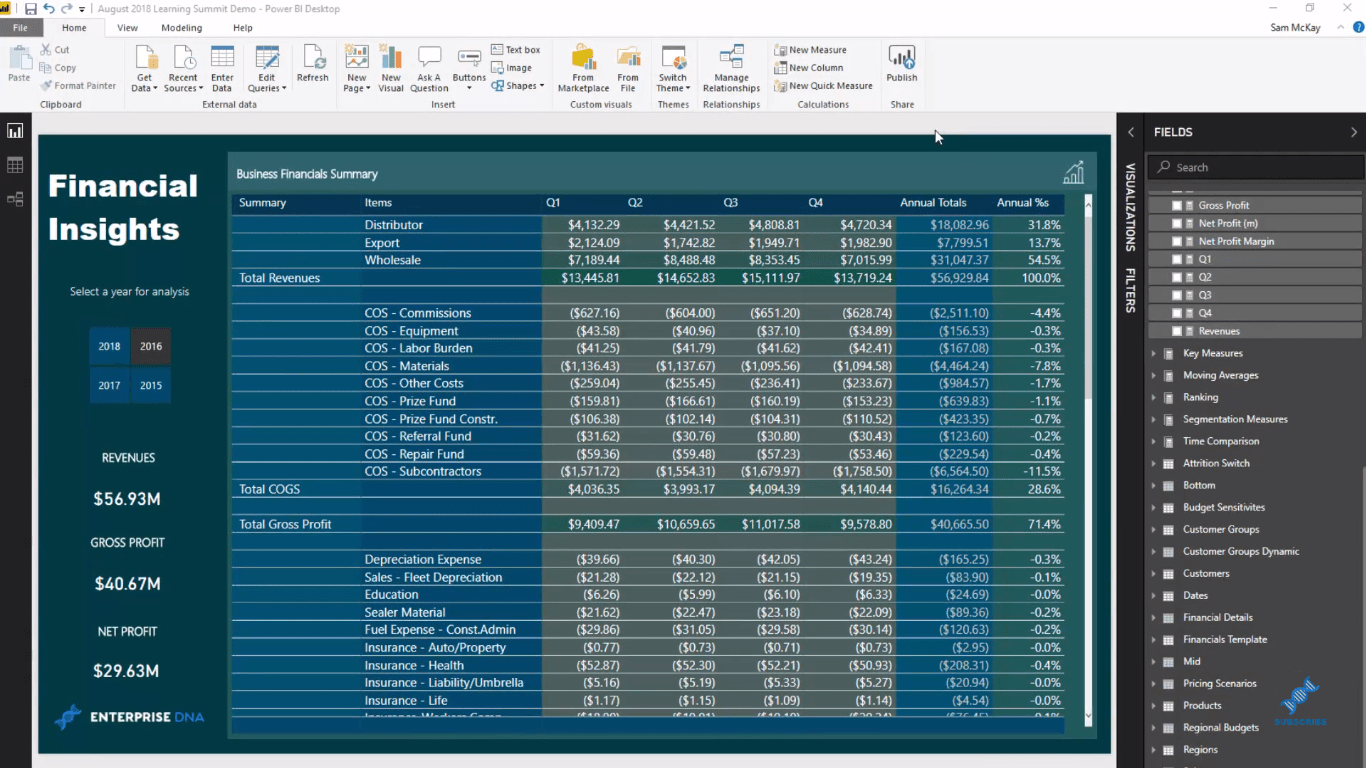This screenshot has width=1366, height=768.
Task: Create a New Quick Measure
Action: click(824, 86)
